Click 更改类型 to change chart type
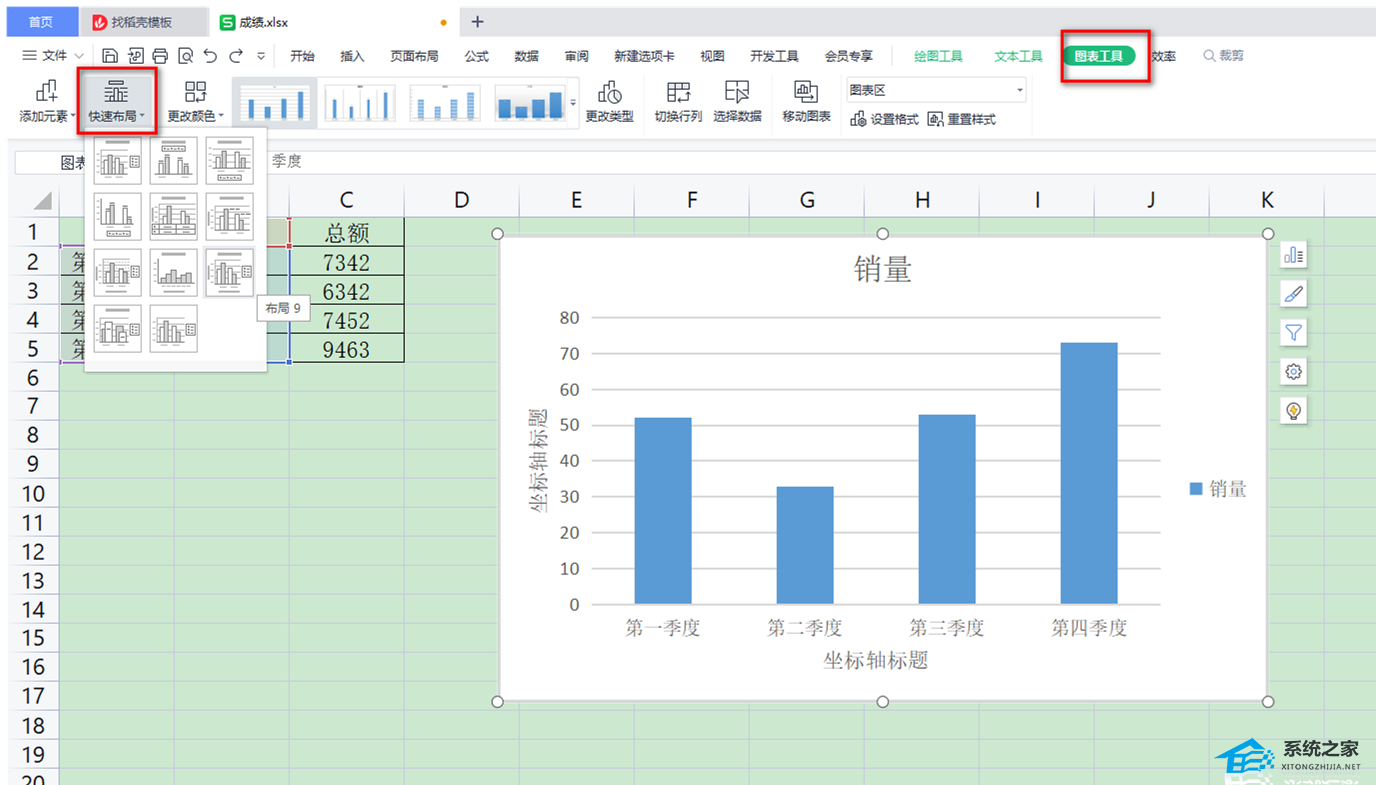 point(609,103)
